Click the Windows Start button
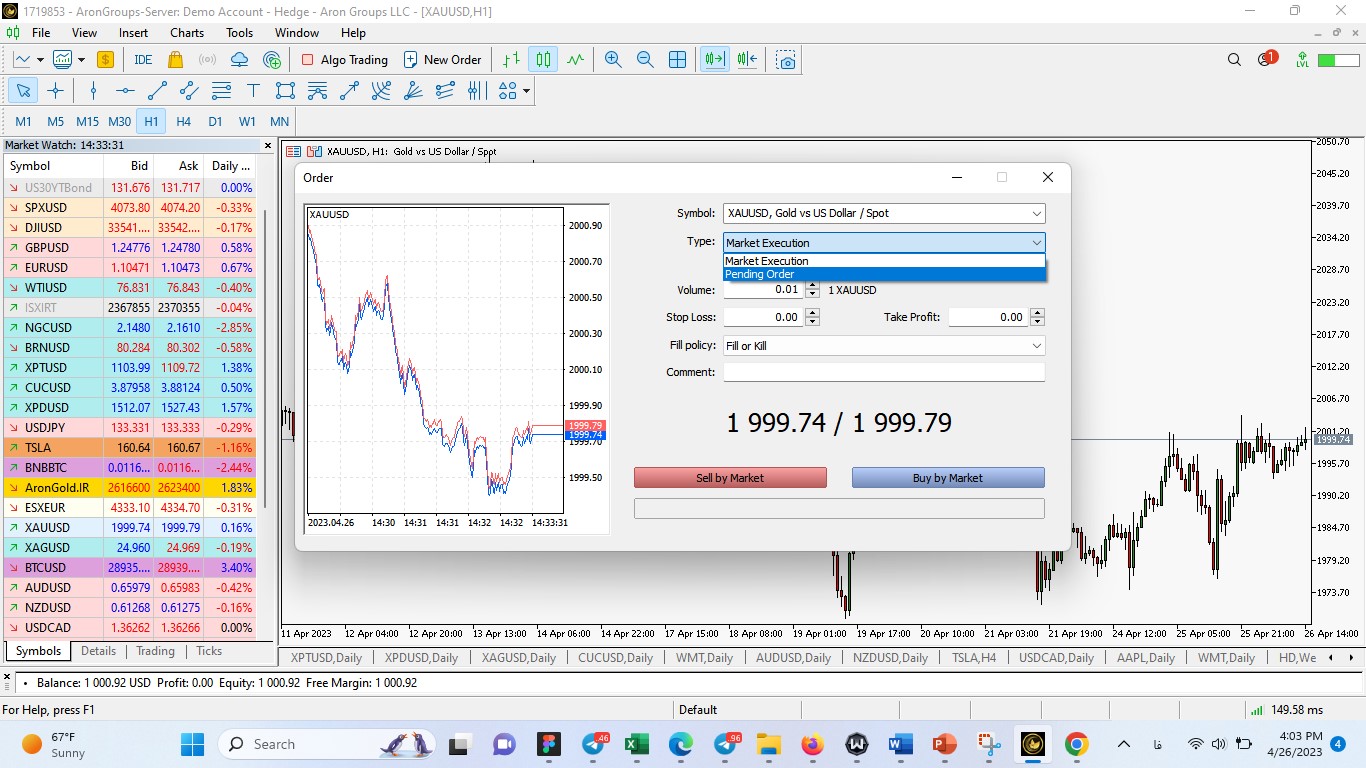 (193, 744)
